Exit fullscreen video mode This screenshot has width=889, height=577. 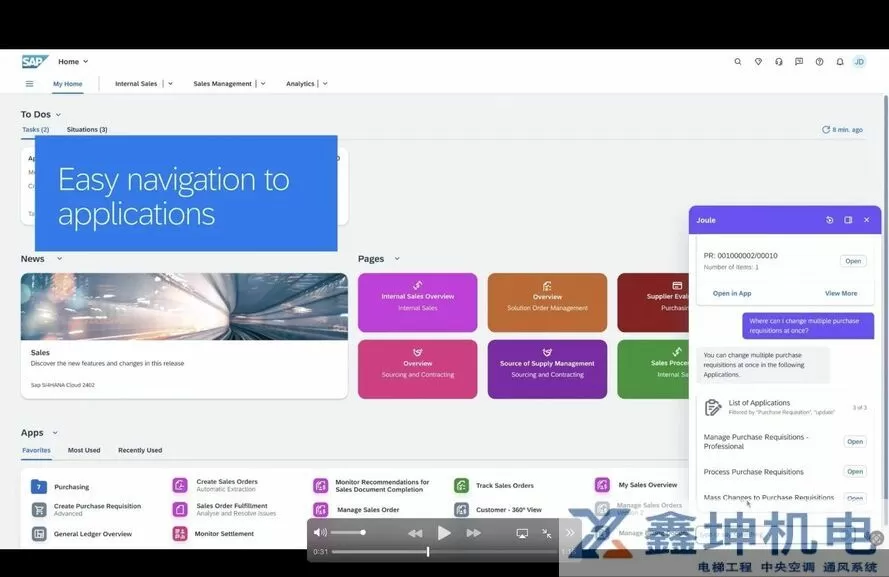pos(547,533)
